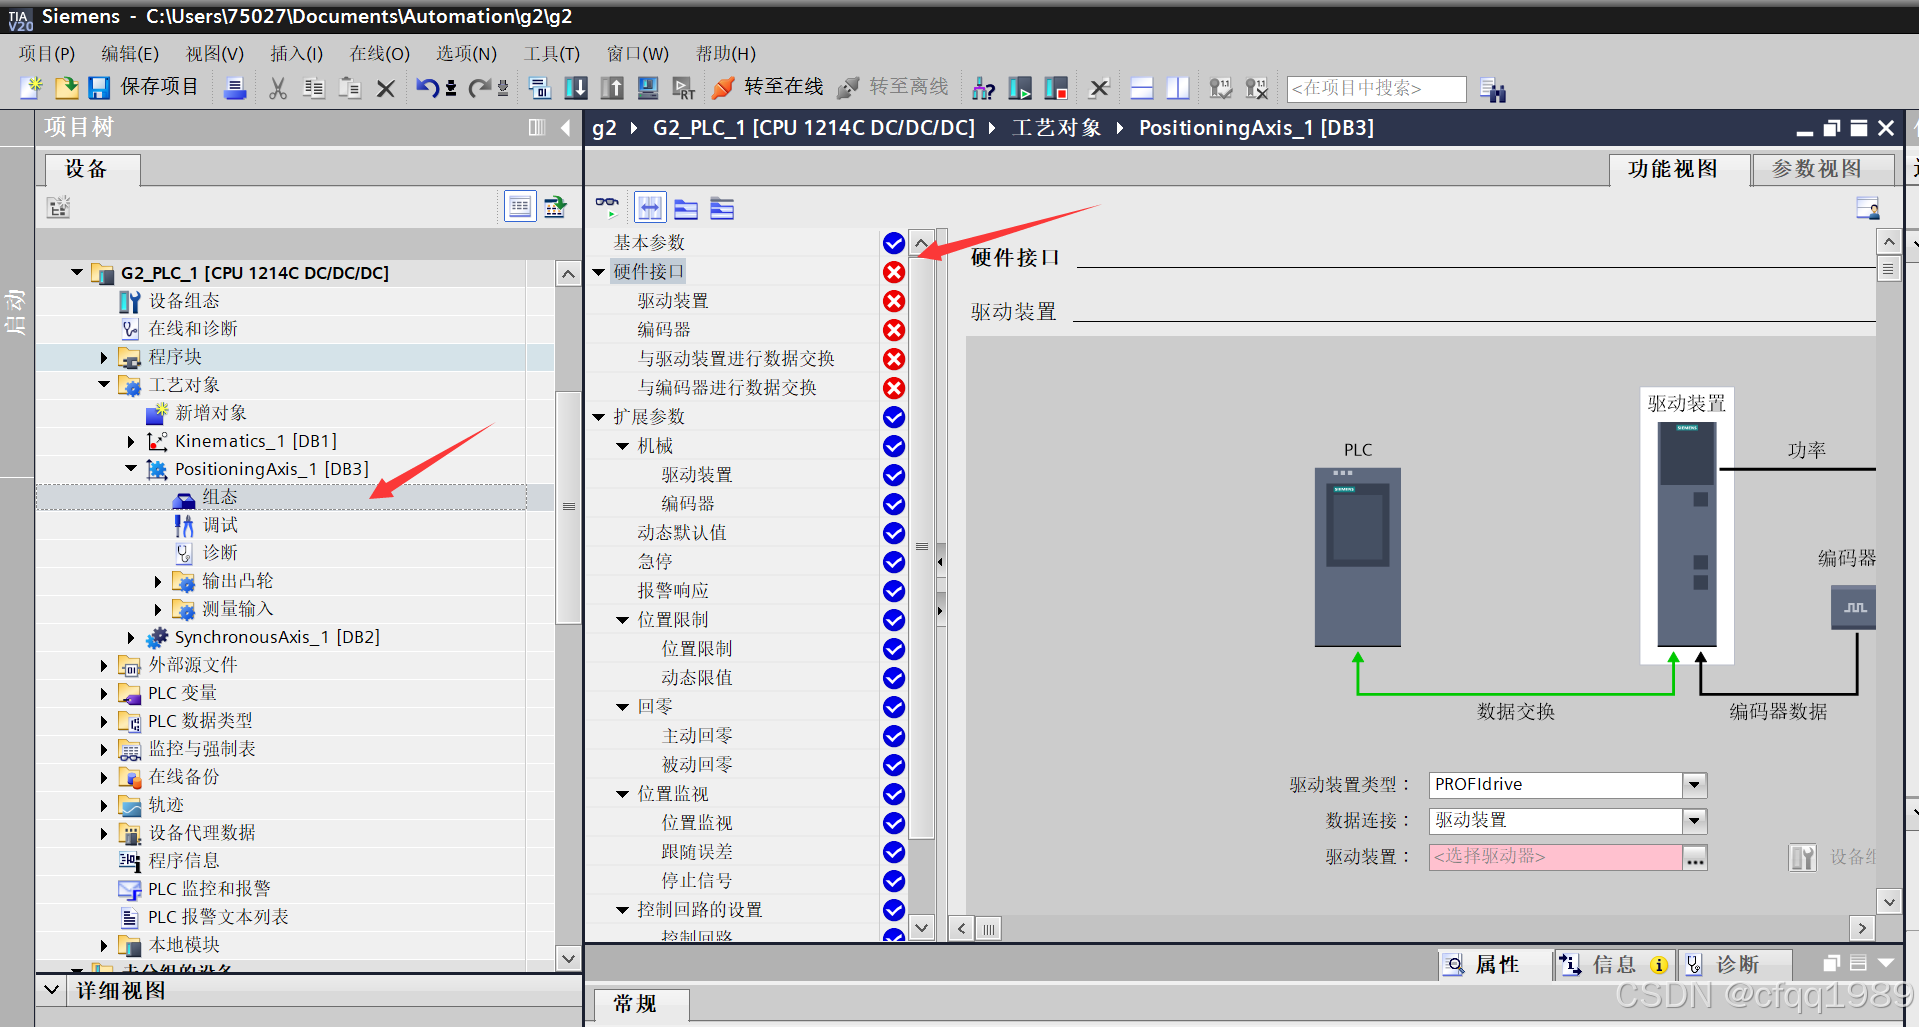Open the 项目(P) menu
This screenshot has width=1919, height=1027.
tap(47, 54)
